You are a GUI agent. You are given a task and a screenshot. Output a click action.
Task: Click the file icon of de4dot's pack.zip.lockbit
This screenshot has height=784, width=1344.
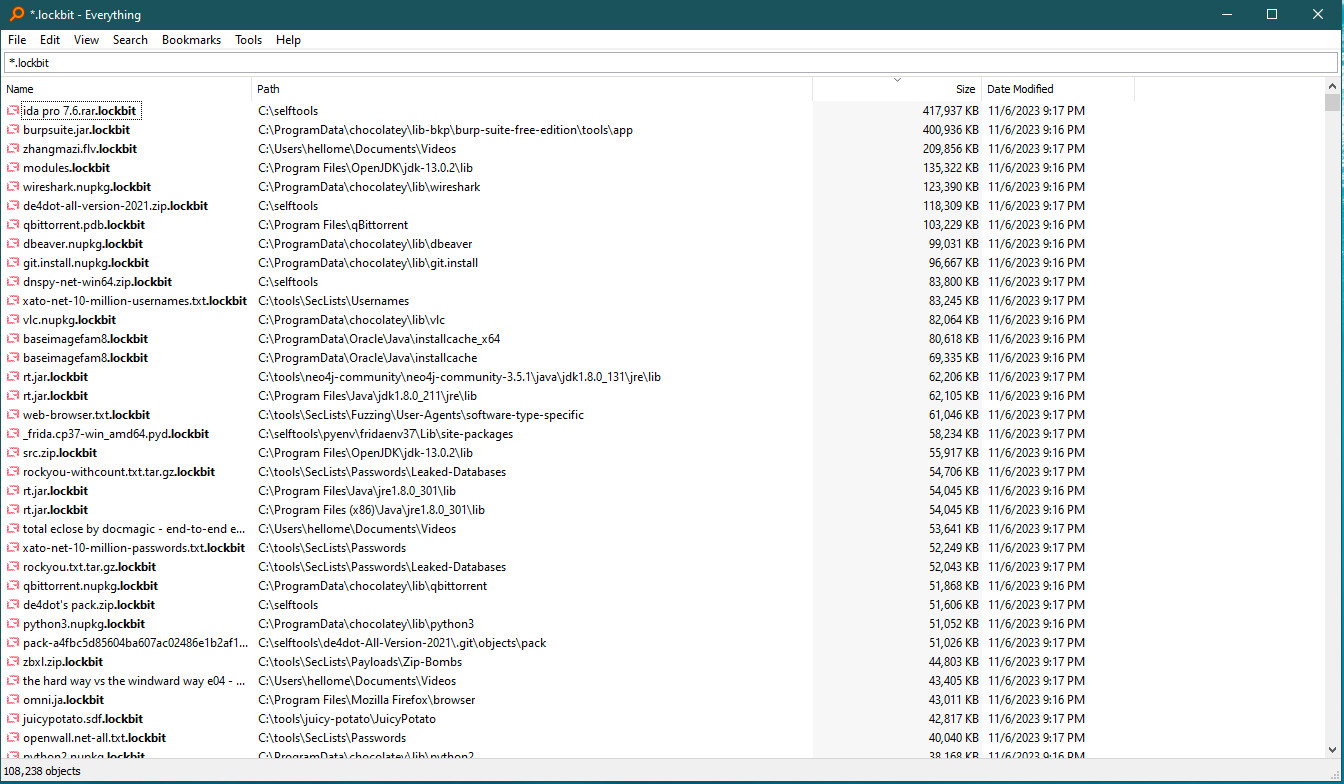[x=13, y=605]
